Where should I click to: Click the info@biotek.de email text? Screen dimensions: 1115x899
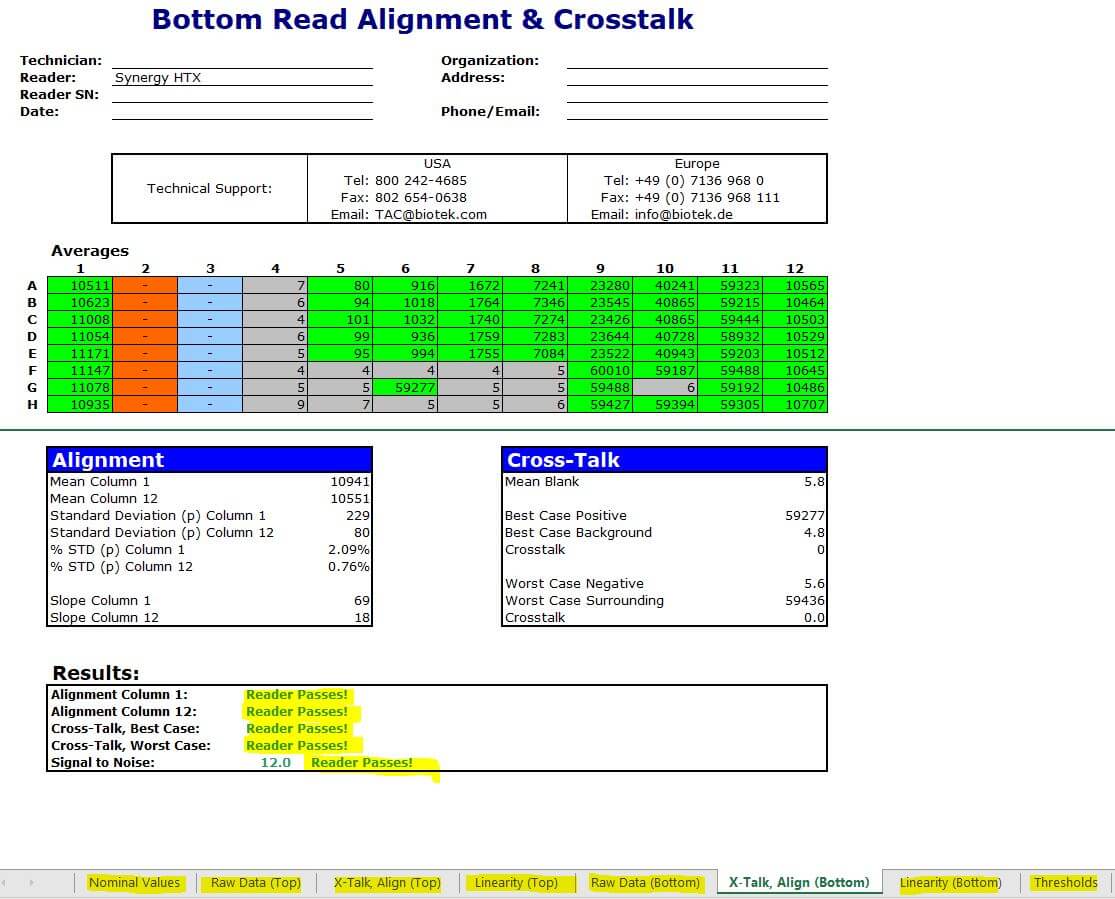click(696, 215)
